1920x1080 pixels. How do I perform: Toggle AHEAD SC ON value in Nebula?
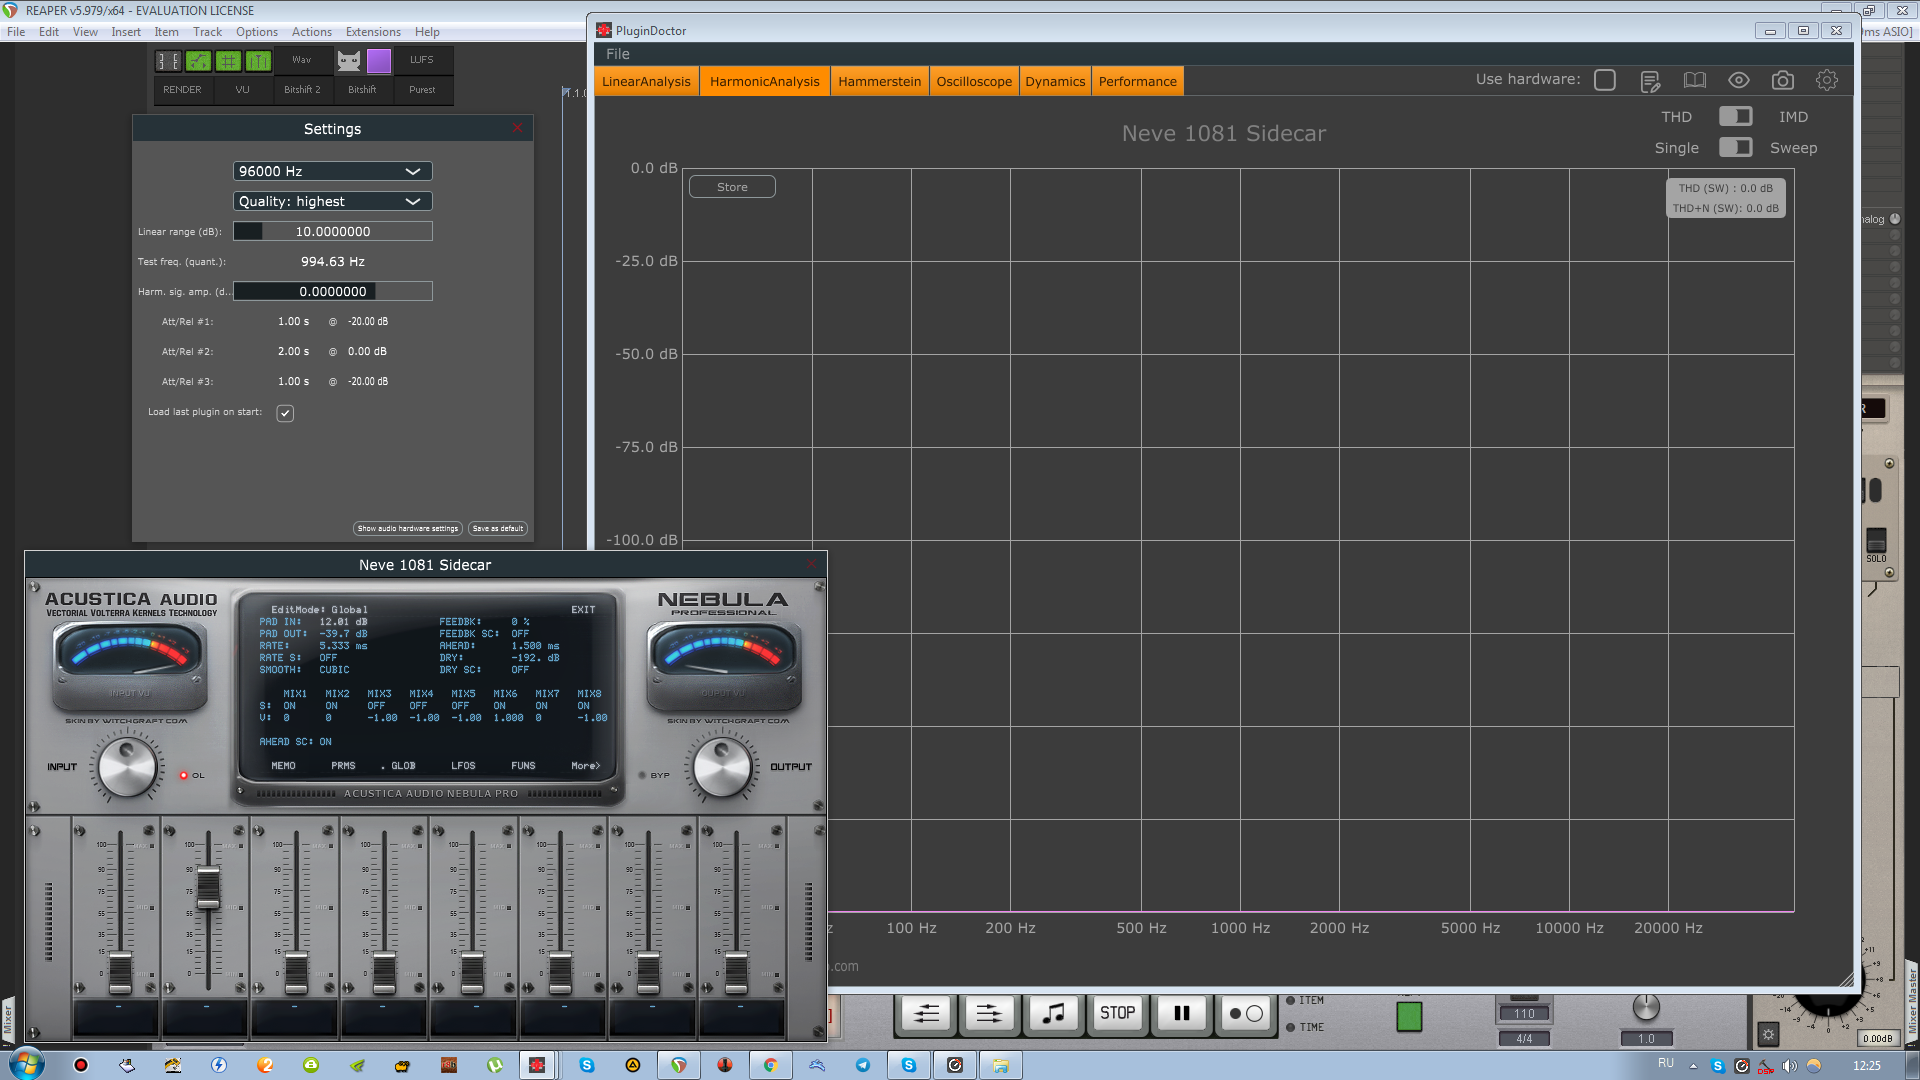click(x=325, y=742)
